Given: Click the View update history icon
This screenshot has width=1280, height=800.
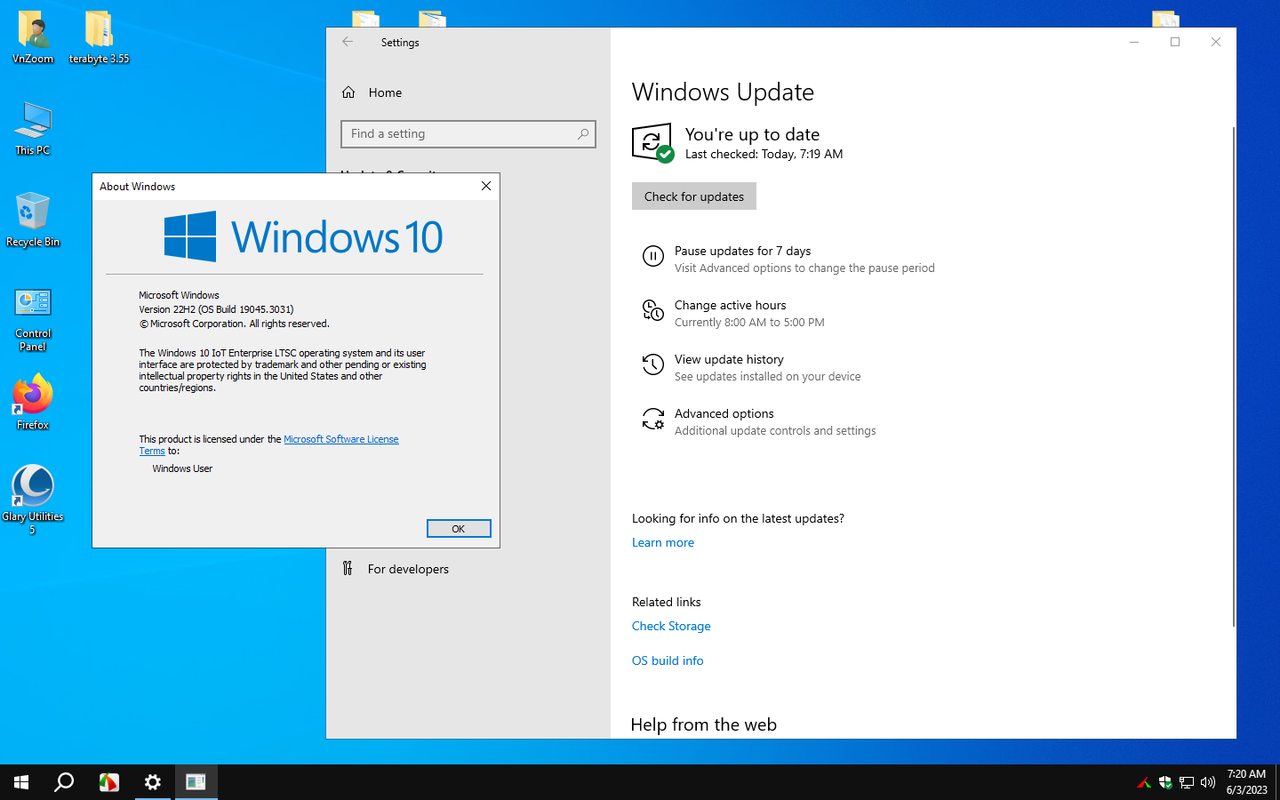Looking at the screenshot, I should coord(652,365).
